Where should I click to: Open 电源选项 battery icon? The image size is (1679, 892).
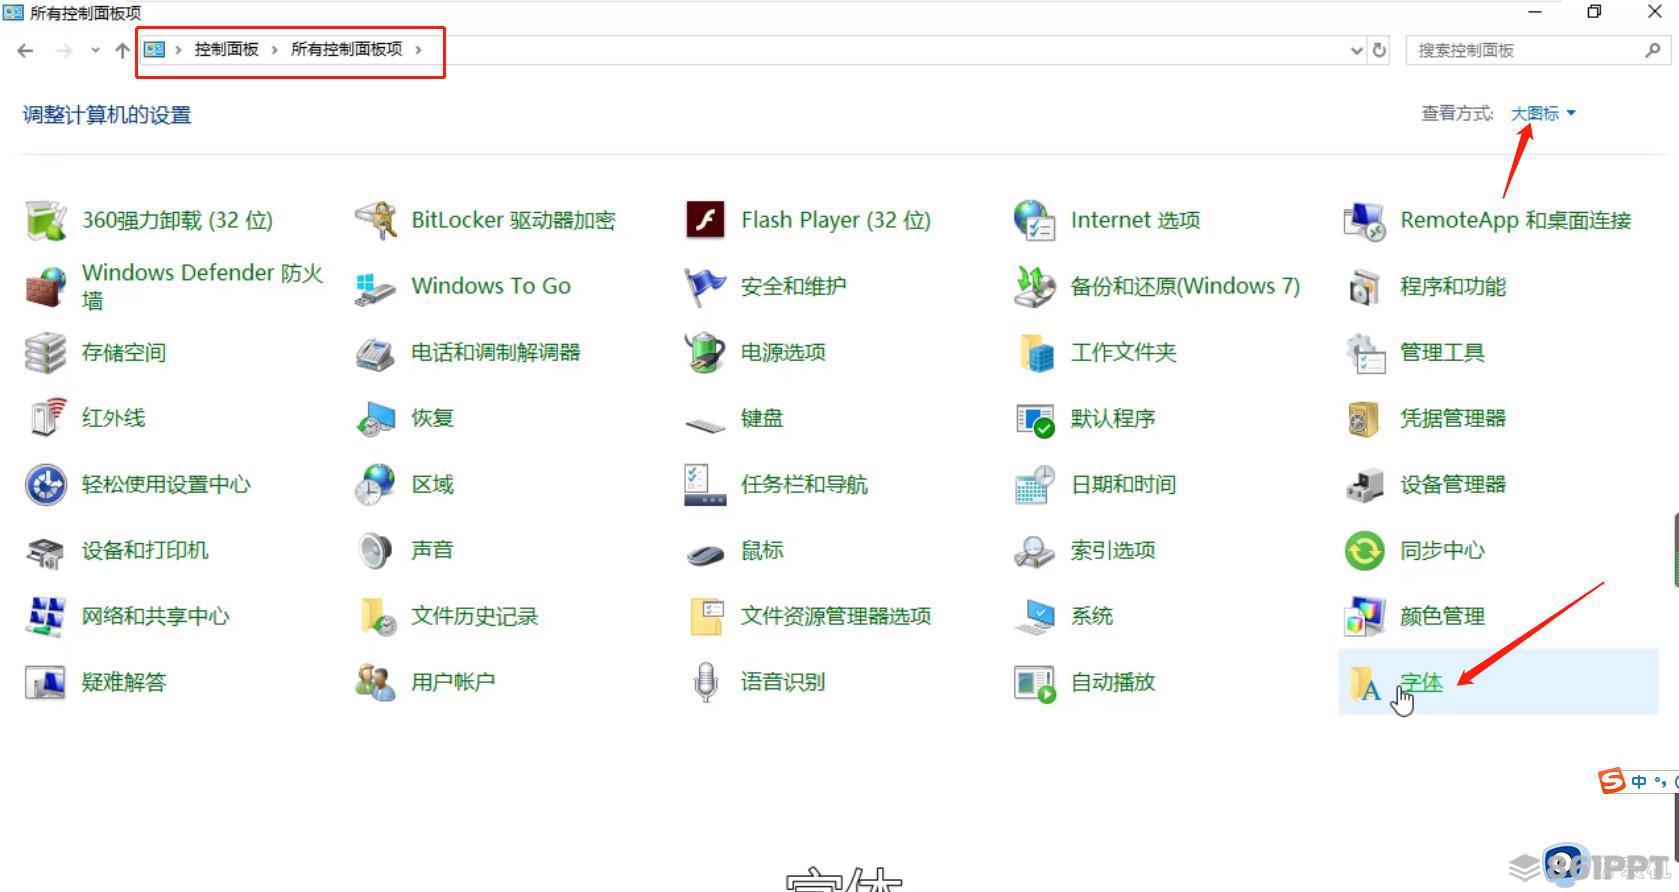click(x=705, y=352)
